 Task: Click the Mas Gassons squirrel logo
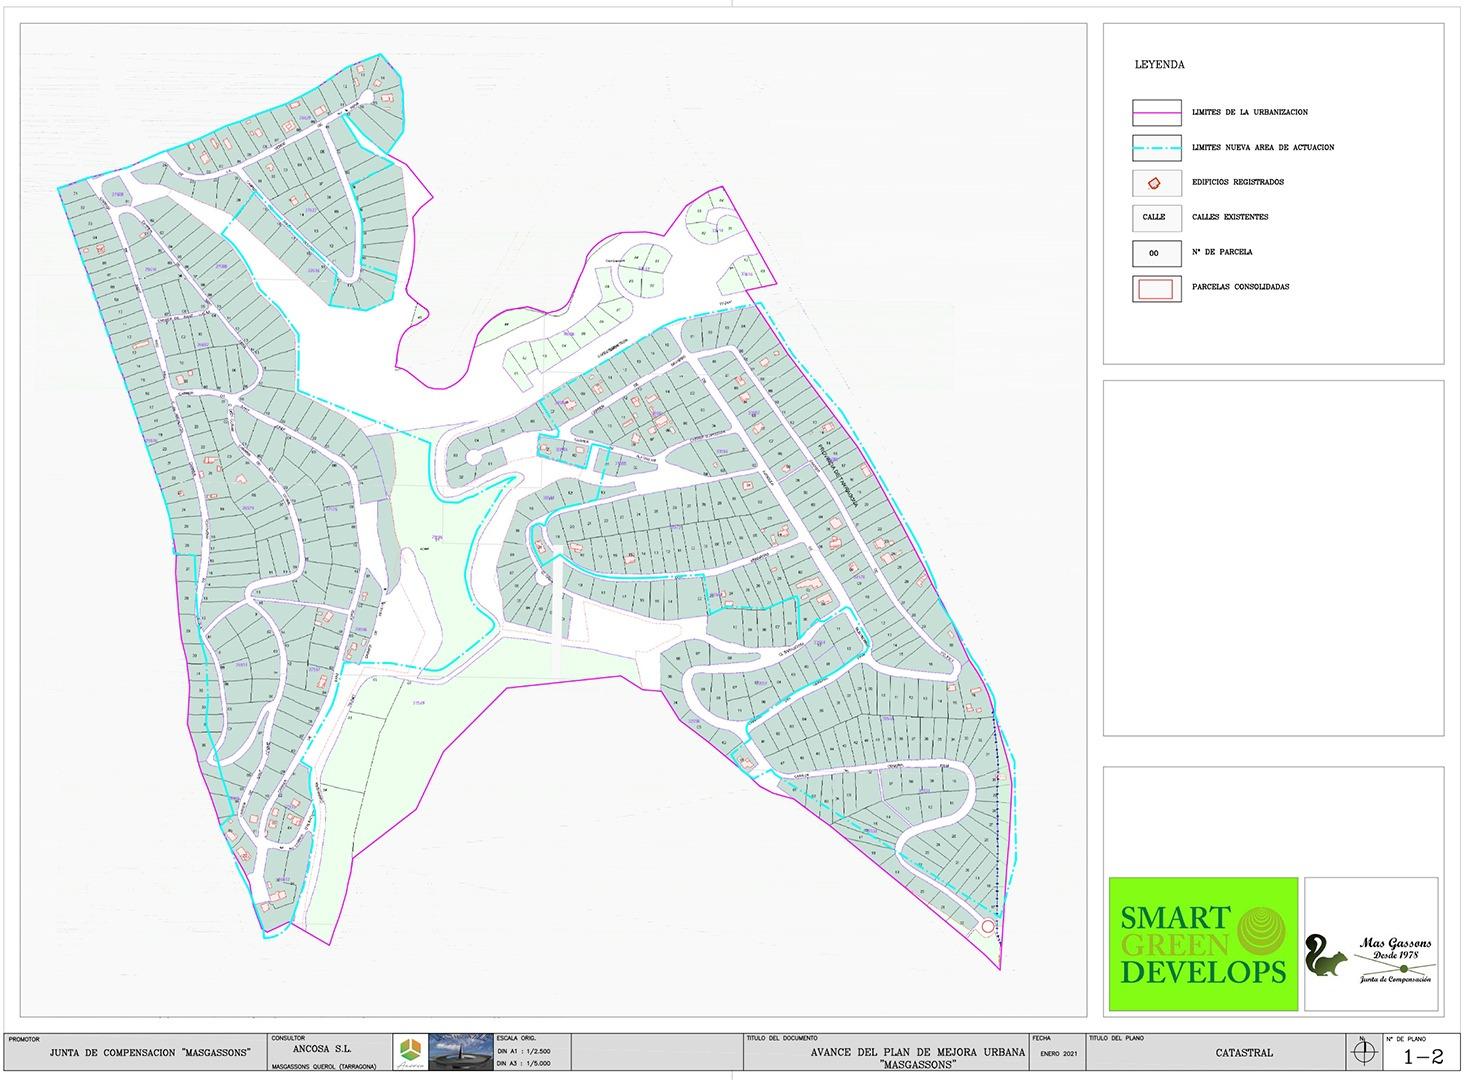coord(1328,960)
